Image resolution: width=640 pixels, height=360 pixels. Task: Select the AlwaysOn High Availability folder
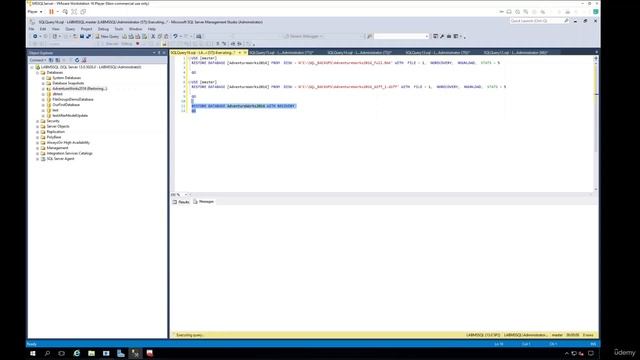(x=68, y=142)
